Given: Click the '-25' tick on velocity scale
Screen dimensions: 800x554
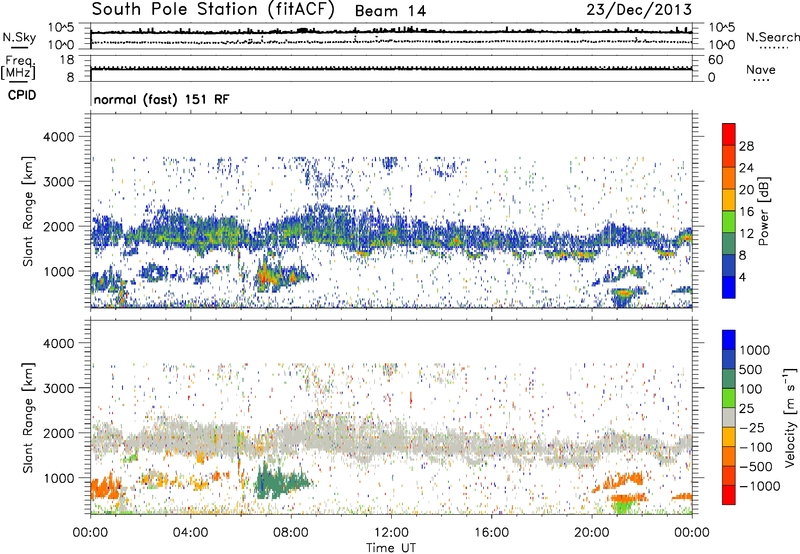Looking at the screenshot, I should (x=752, y=427).
